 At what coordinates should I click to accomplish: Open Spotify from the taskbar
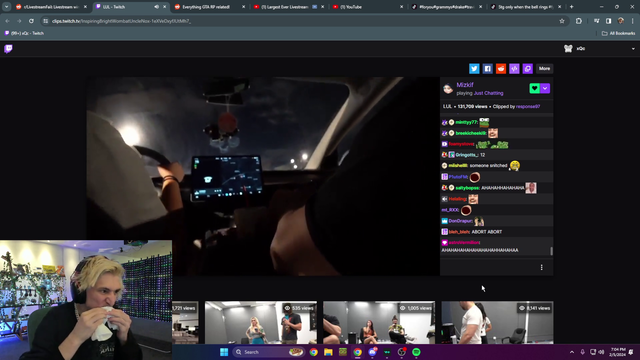[x=416, y=352]
